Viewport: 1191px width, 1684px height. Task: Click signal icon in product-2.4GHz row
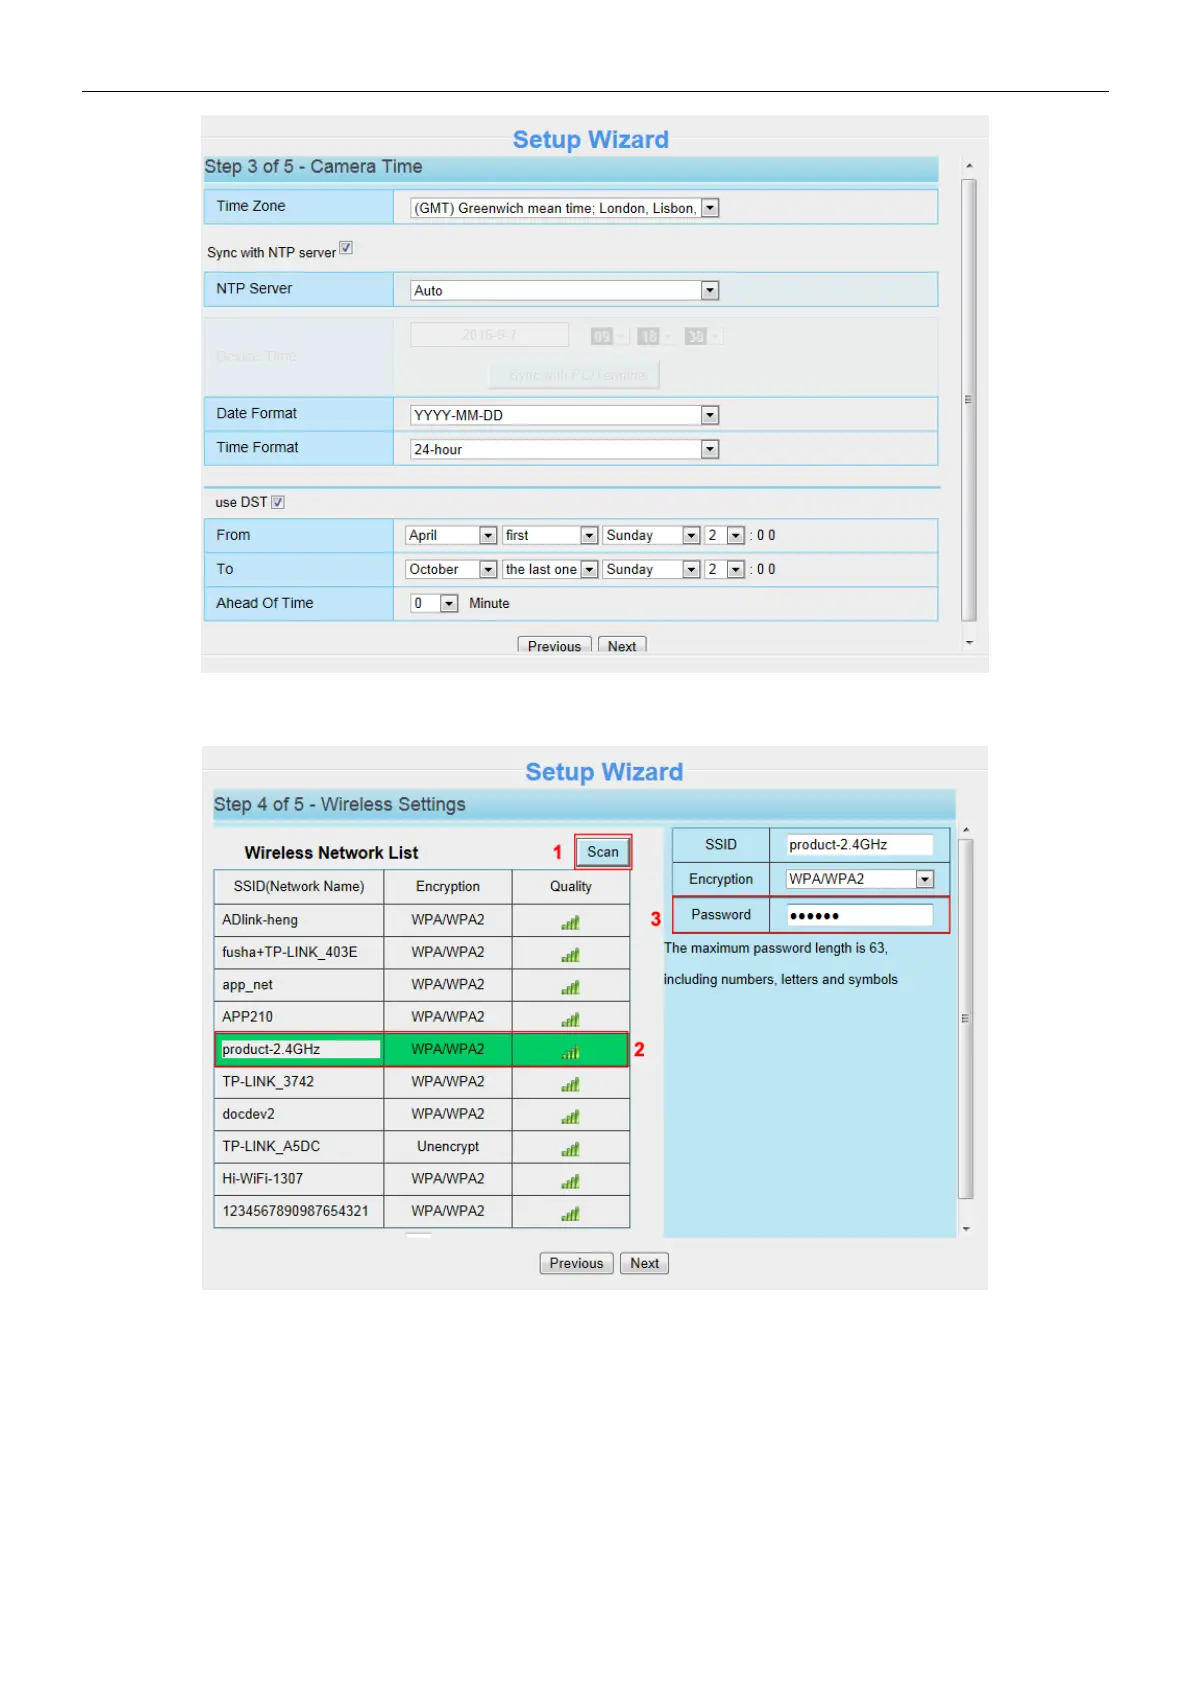click(x=570, y=1052)
